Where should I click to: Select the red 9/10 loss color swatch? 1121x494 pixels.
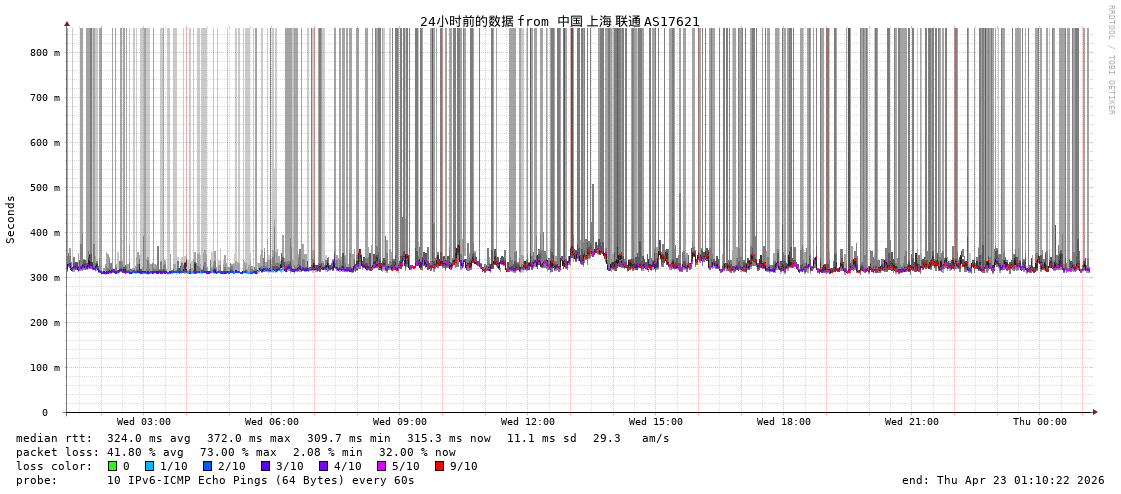439,466
